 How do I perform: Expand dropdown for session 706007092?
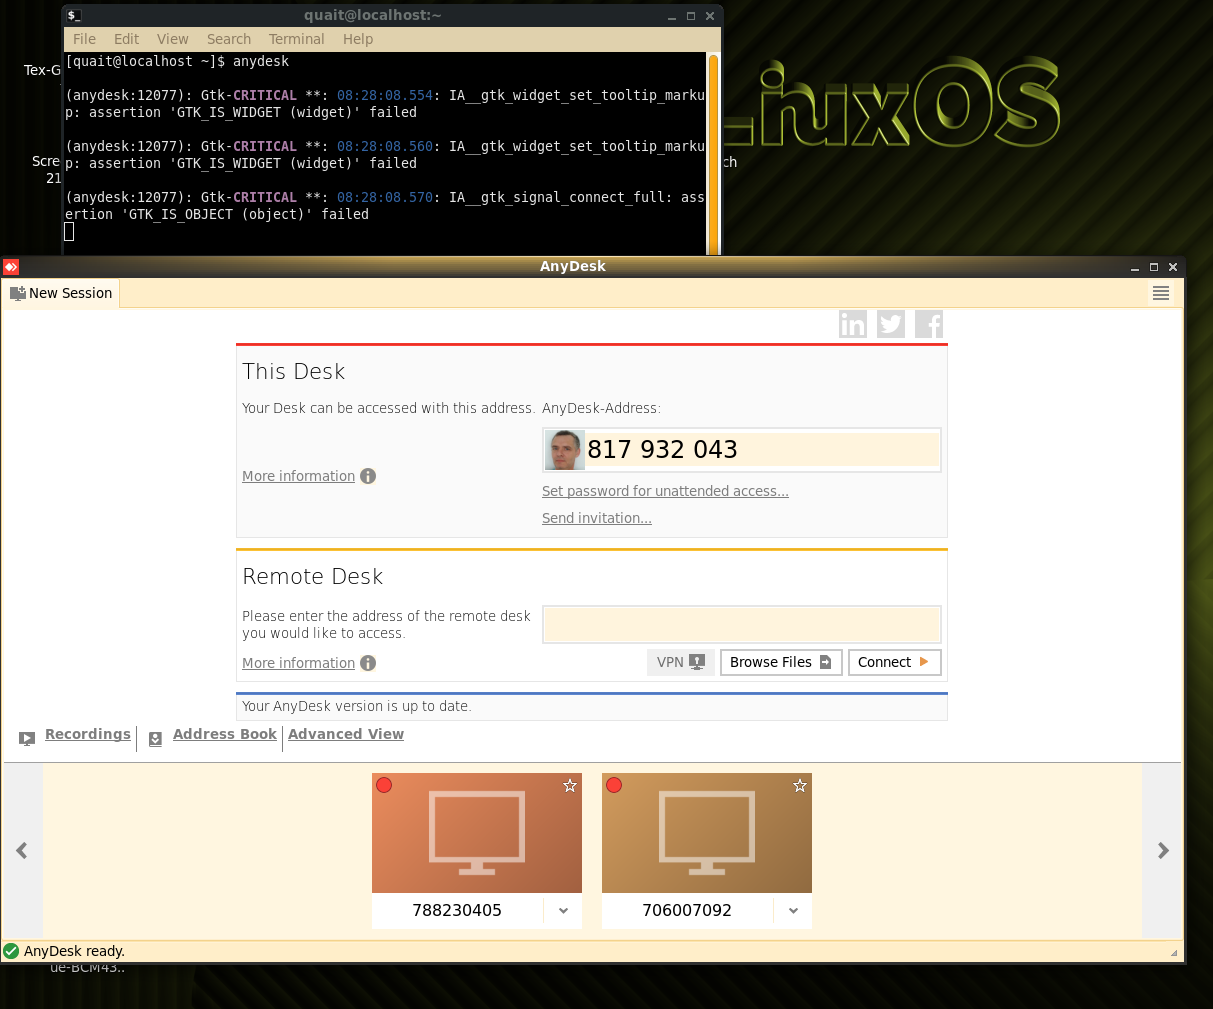[x=793, y=911]
